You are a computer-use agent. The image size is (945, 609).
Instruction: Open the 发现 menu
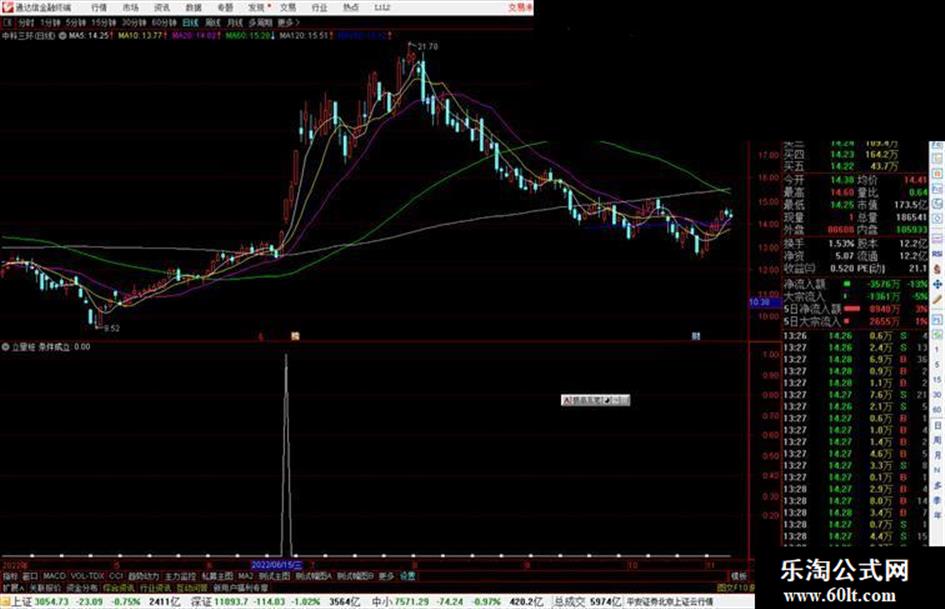tap(257, 7)
